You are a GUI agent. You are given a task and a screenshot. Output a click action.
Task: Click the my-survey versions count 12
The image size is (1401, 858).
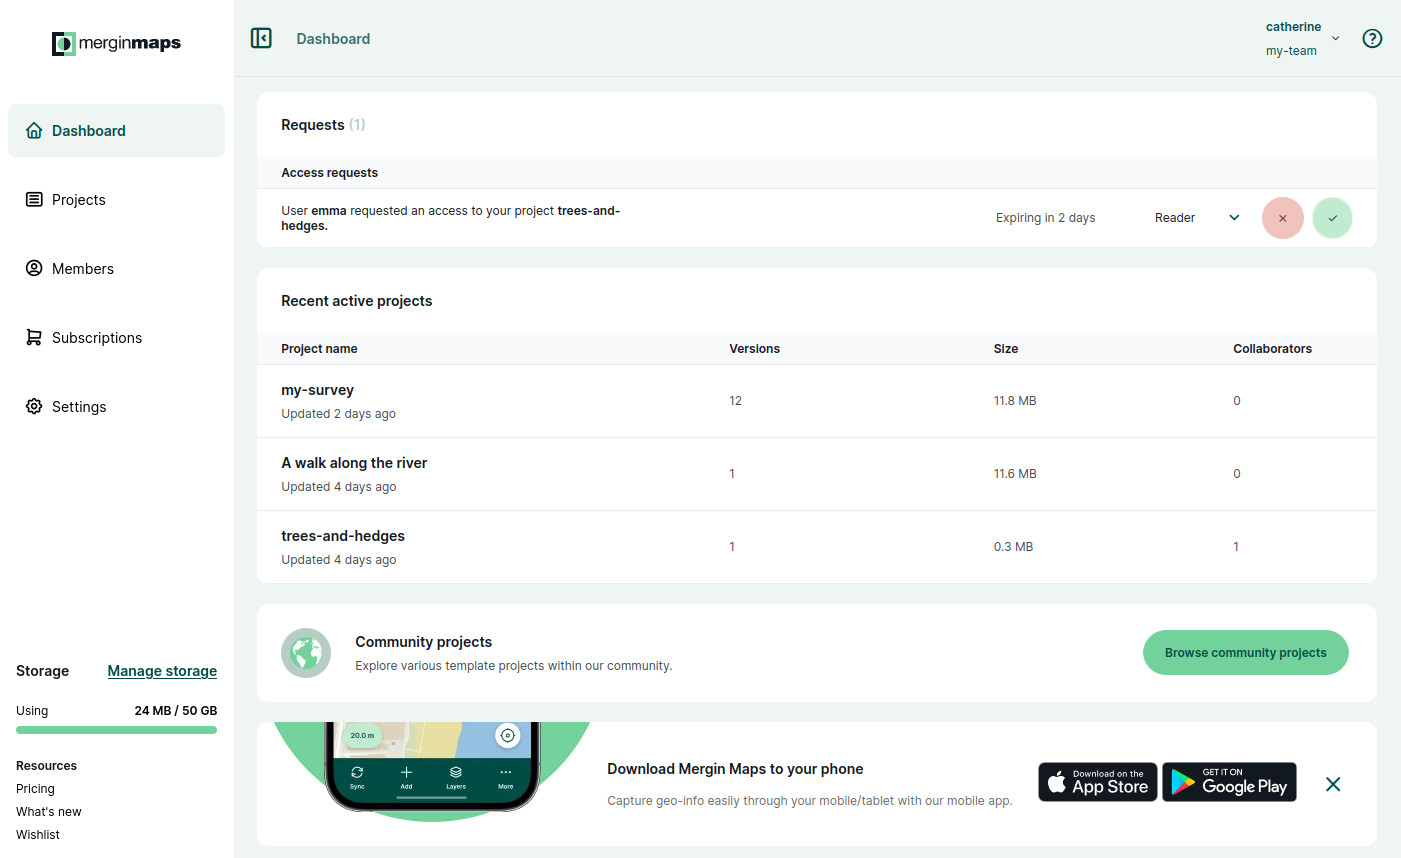click(735, 401)
